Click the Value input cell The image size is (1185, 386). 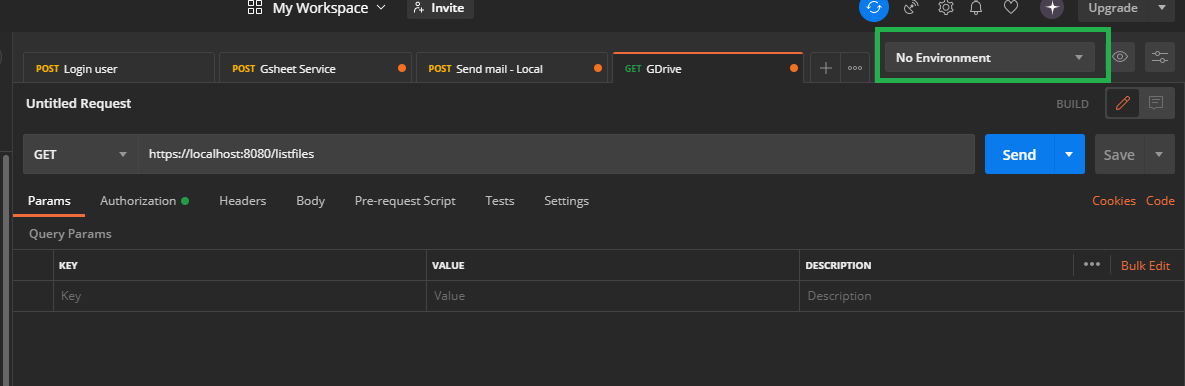(x=613, y=296)
